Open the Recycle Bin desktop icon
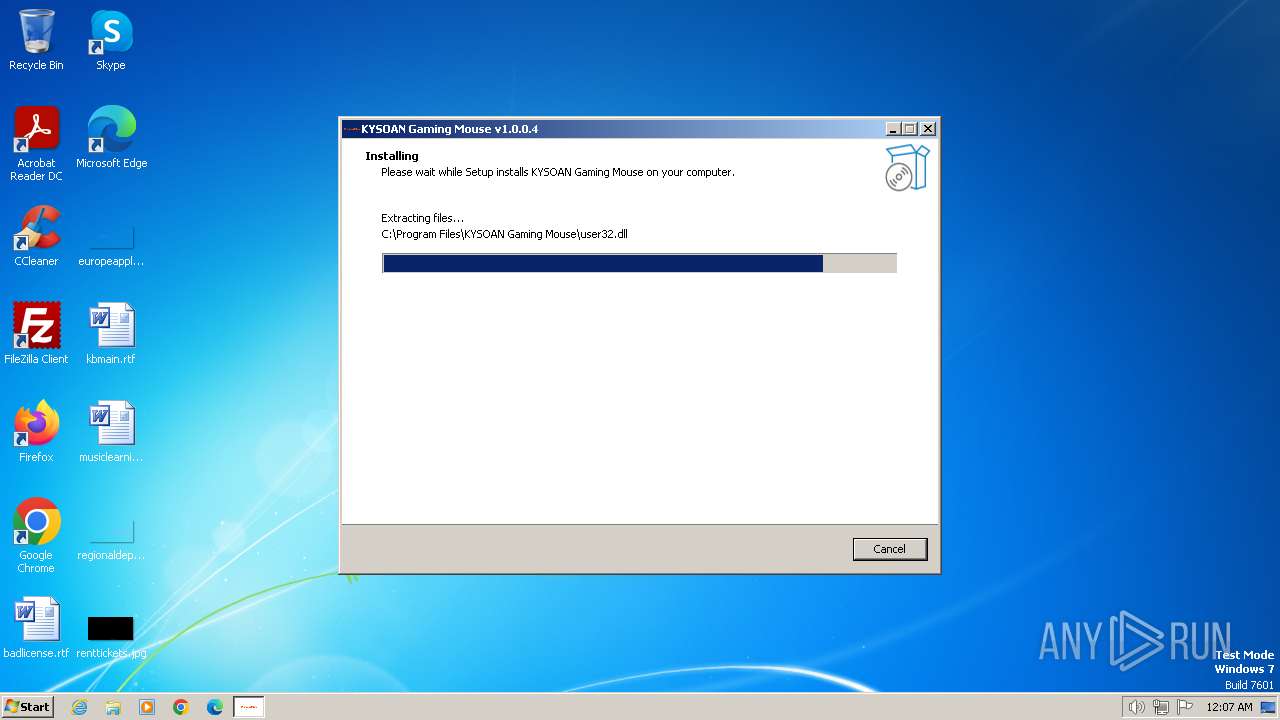The width and height of the screenshot is (1280, 720). pos(36,40)
